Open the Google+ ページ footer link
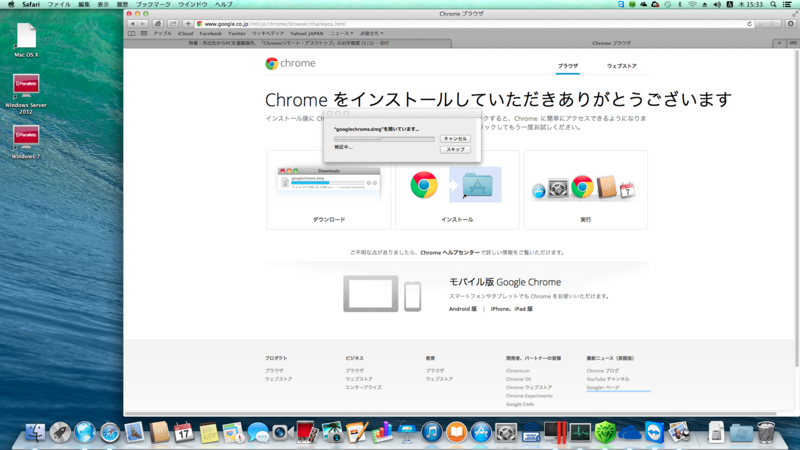 pos(603,387)
